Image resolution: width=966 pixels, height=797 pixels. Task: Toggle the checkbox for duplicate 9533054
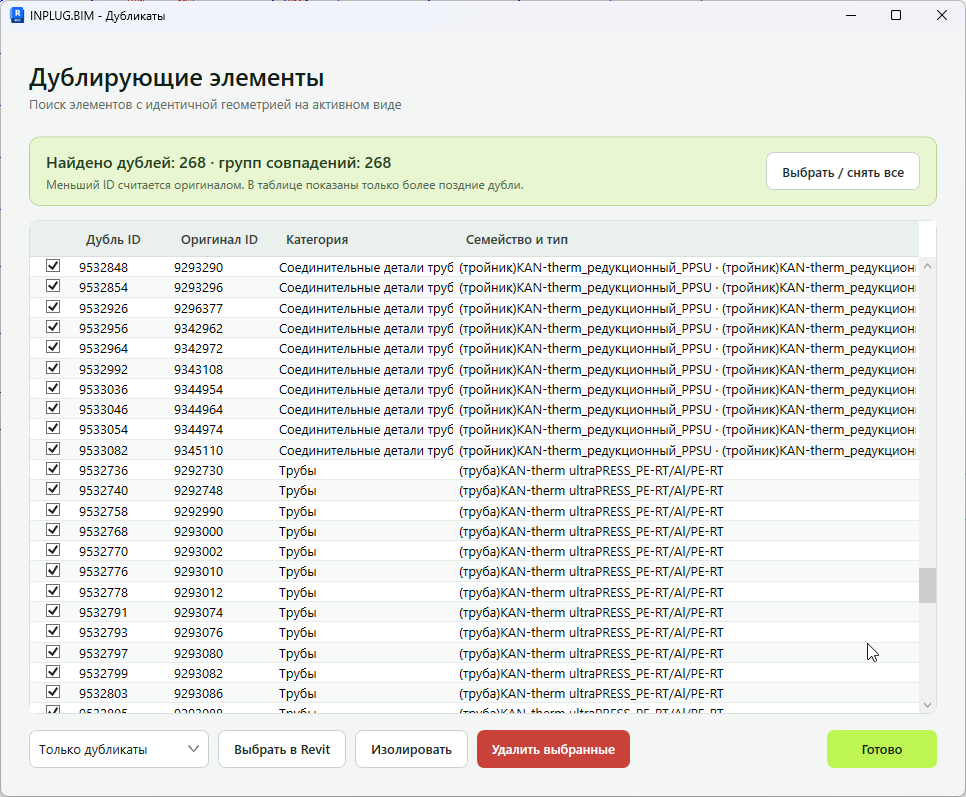click(53, 427)
